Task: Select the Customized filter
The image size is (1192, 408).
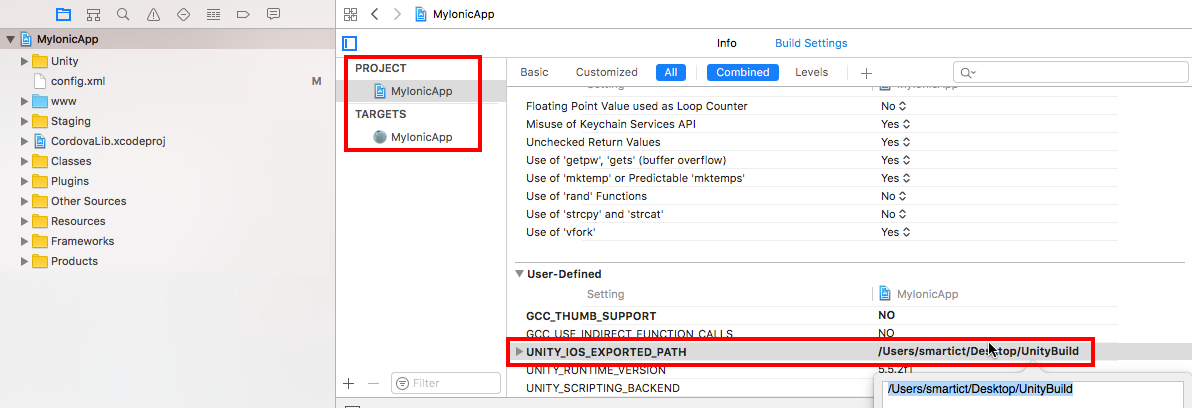Action: coord(607,72)
